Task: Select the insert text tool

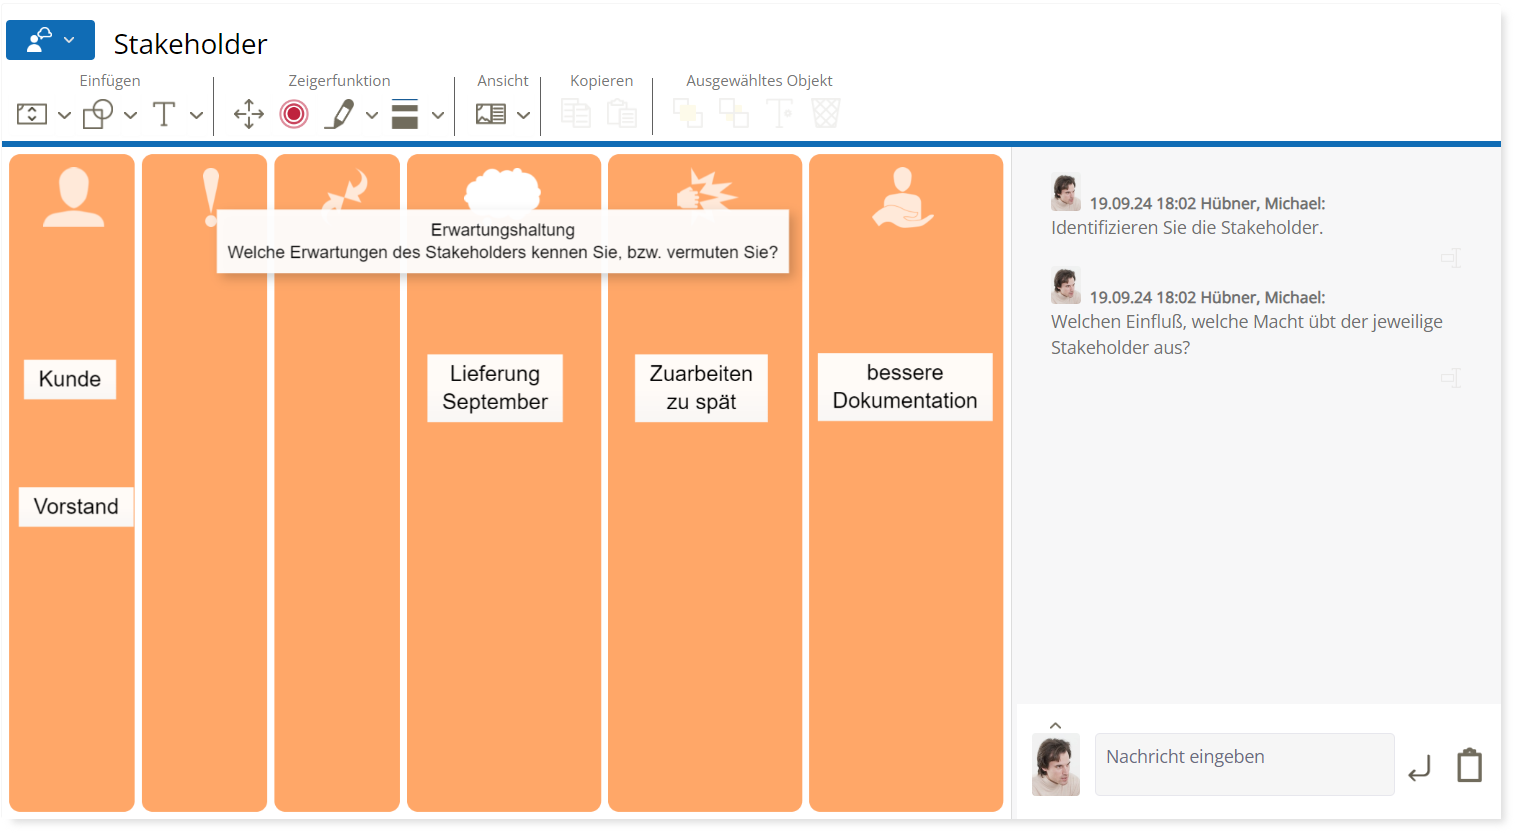Action: [x=164, y=114]
